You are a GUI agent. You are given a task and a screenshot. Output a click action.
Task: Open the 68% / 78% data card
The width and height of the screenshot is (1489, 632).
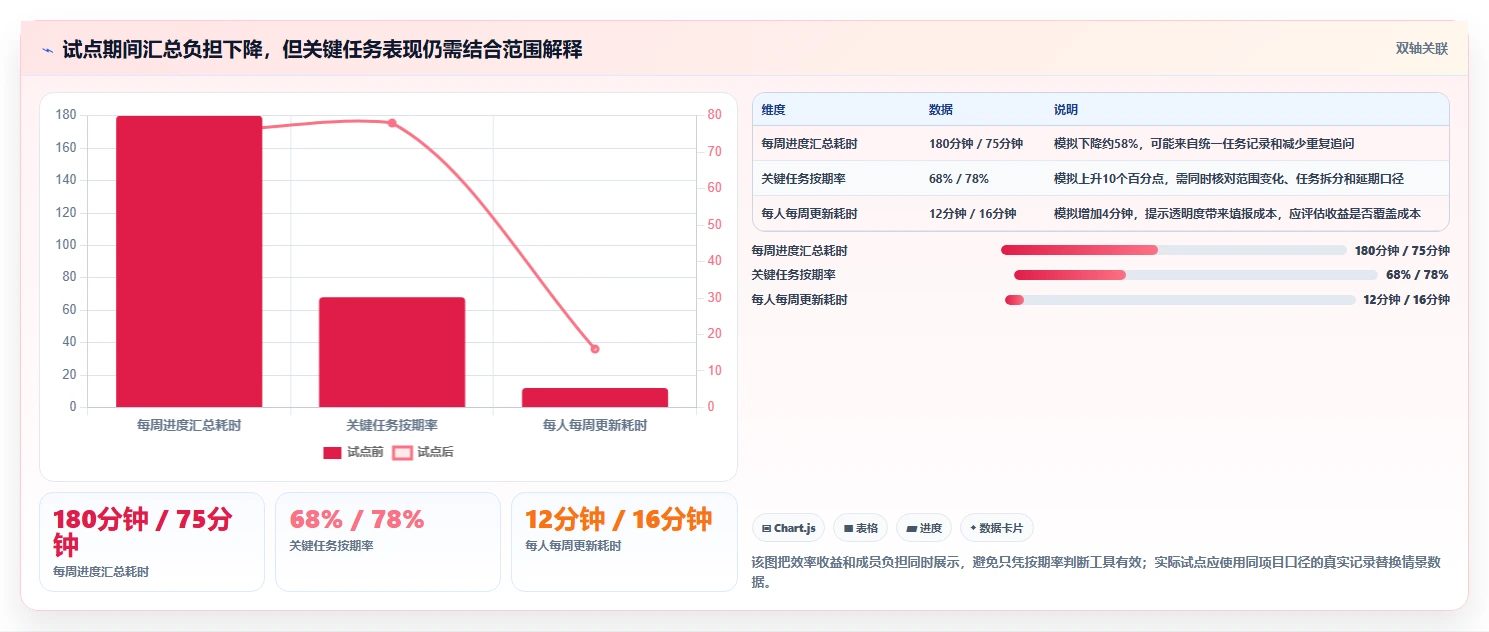pyautogui.click(x=388, y=542)
